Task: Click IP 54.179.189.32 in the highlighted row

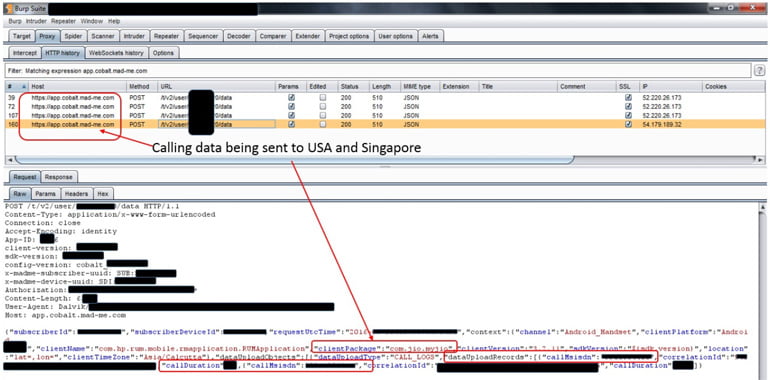Action: 661,125
